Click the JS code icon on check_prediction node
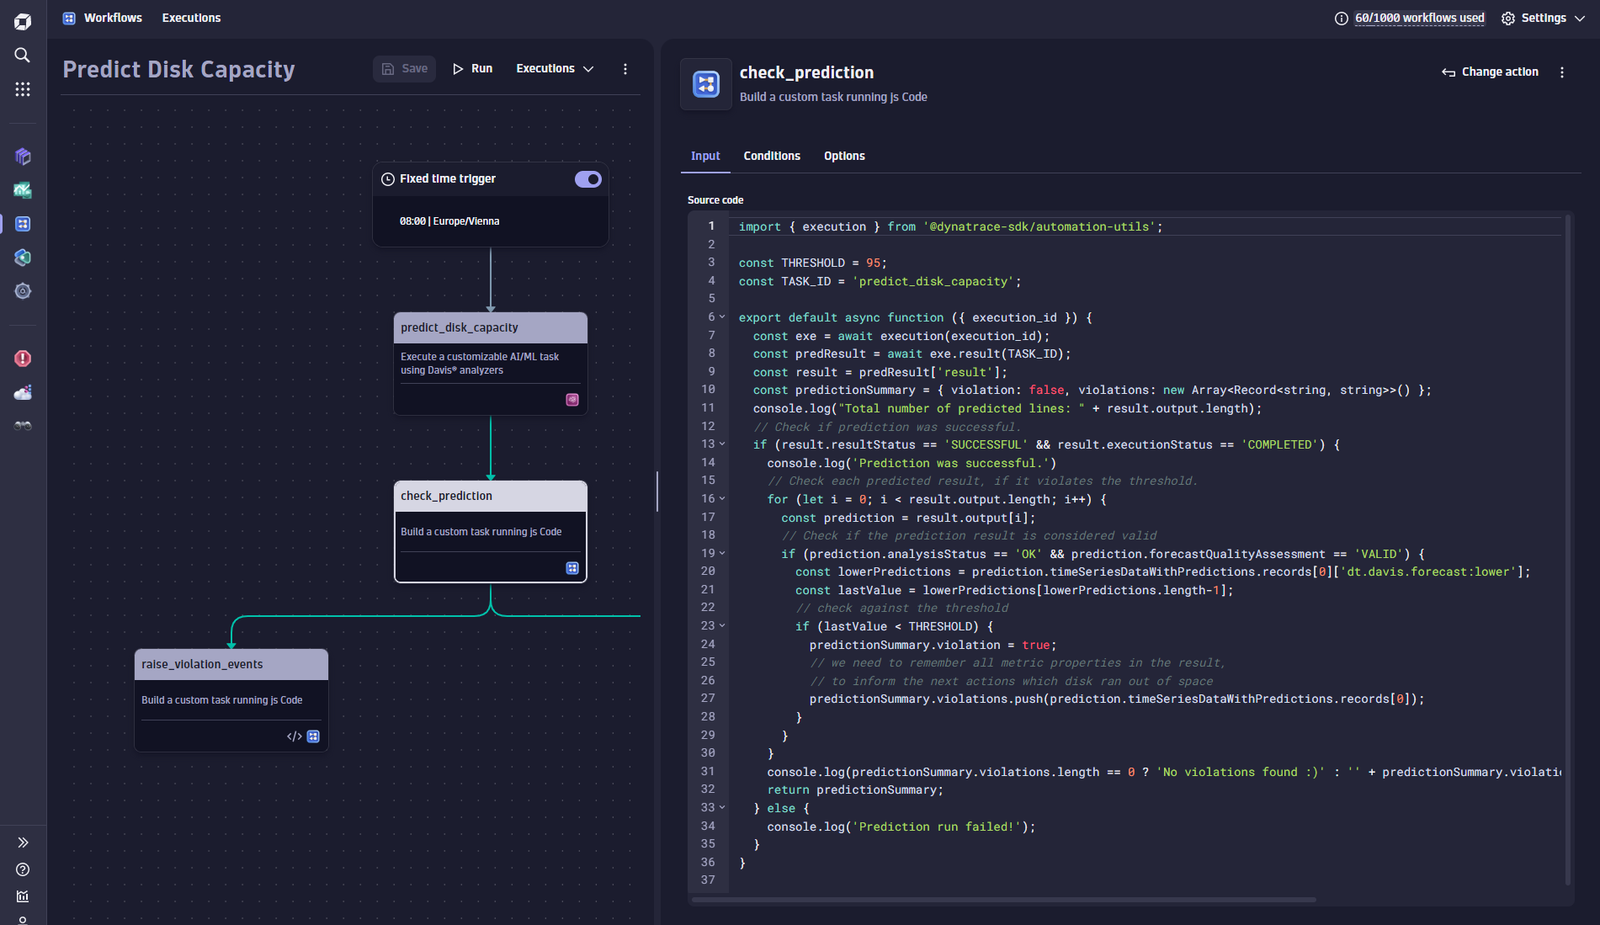The image size is (1600, 925). coord(572,568)
